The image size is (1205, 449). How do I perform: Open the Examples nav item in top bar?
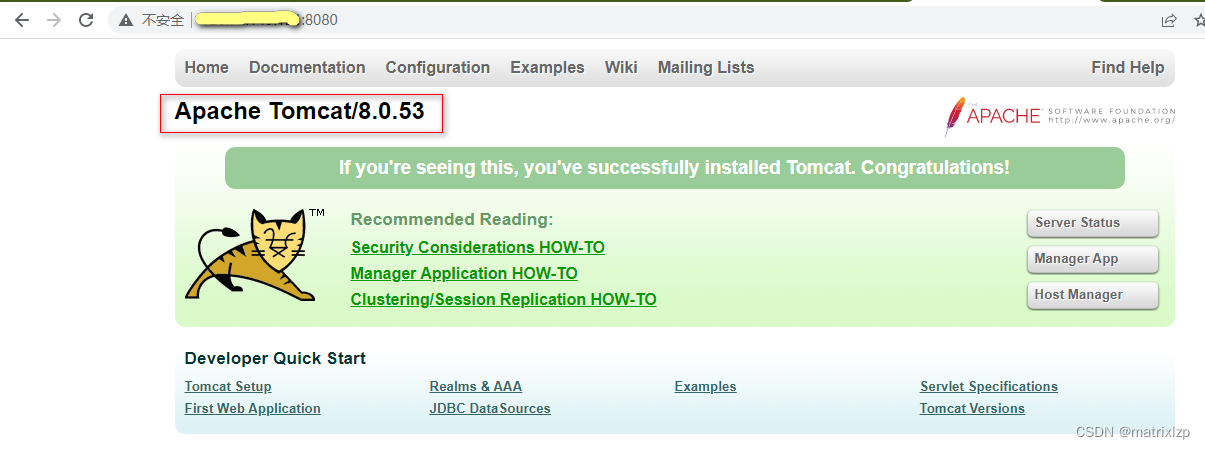[547, 68]
